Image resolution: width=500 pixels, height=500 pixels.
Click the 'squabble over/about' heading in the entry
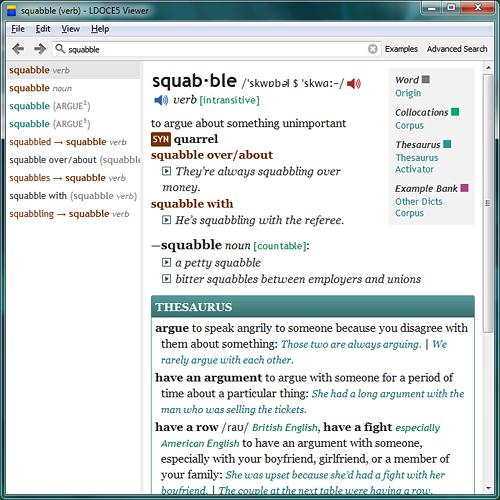[x=212, y=155]
